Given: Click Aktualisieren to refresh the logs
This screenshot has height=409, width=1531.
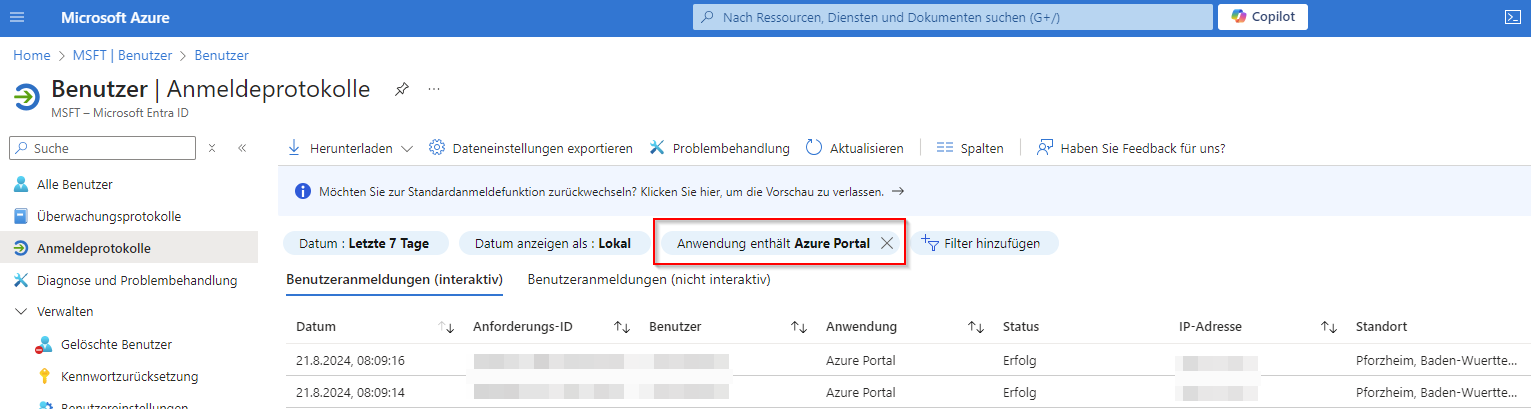Looking at the screenshot, I should pyautogui.click(x=854, y=148).
